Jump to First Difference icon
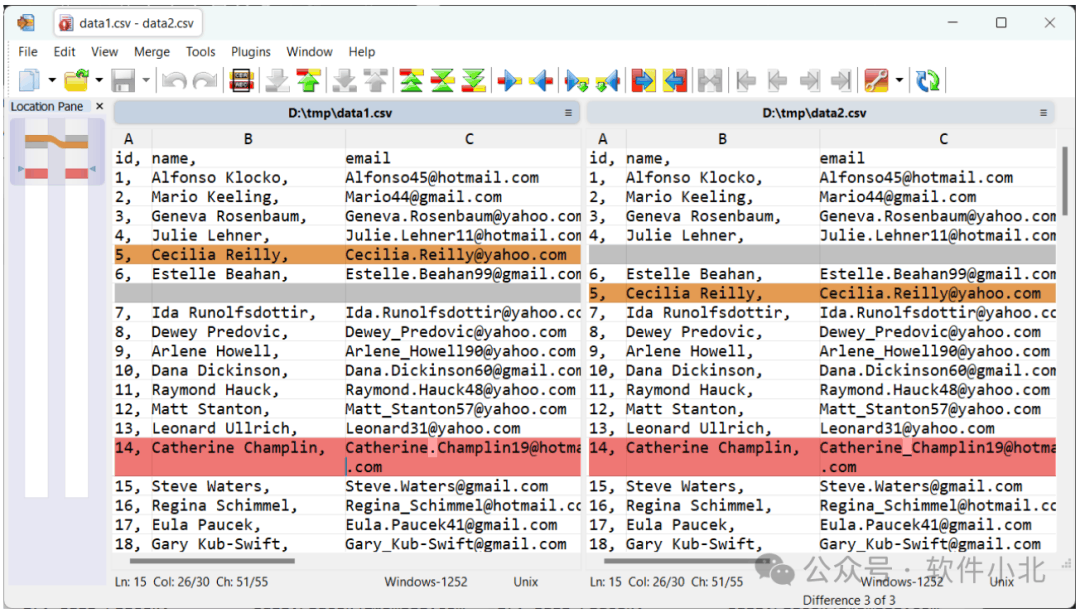 (x=411, y=81)
